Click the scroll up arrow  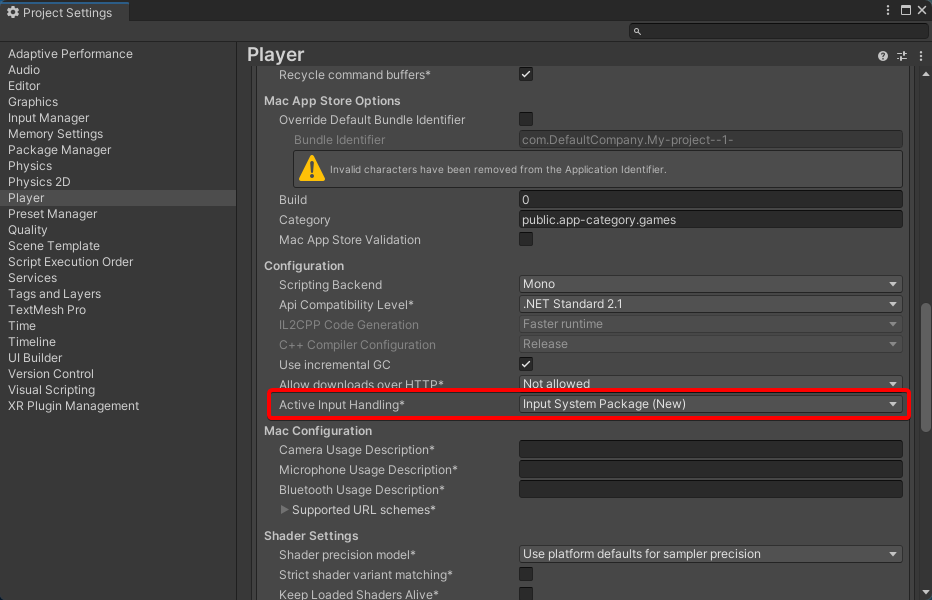click(925, 74)
